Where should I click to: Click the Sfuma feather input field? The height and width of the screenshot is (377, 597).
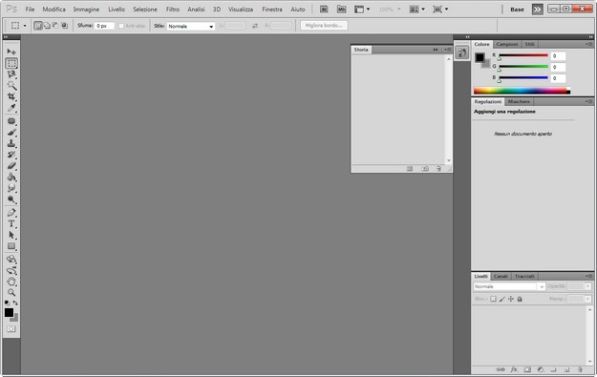[104, 26]
